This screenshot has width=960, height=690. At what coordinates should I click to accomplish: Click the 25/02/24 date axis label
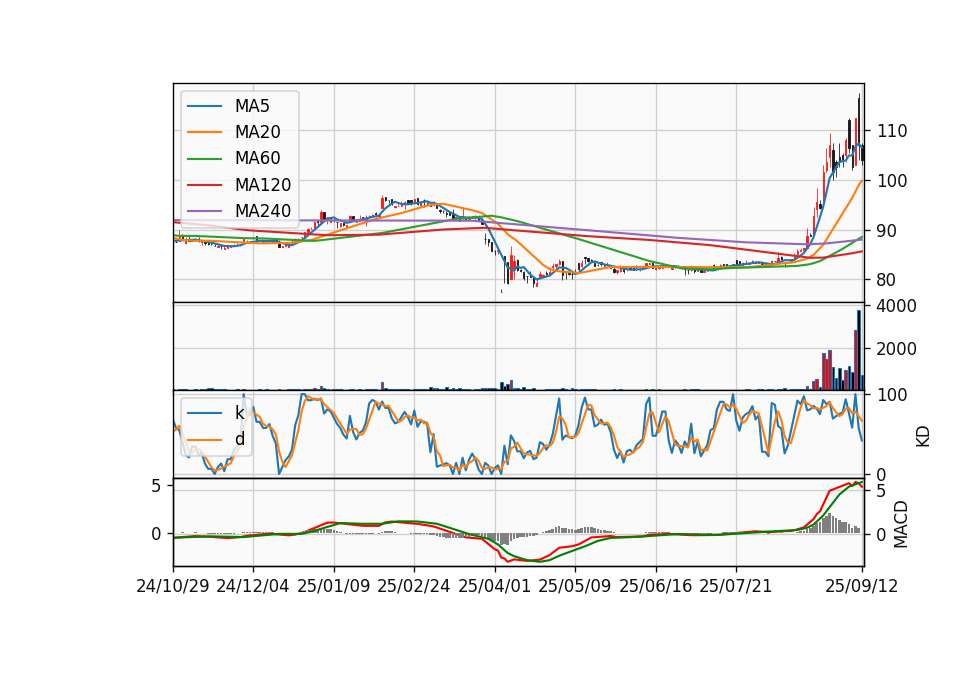413,587
